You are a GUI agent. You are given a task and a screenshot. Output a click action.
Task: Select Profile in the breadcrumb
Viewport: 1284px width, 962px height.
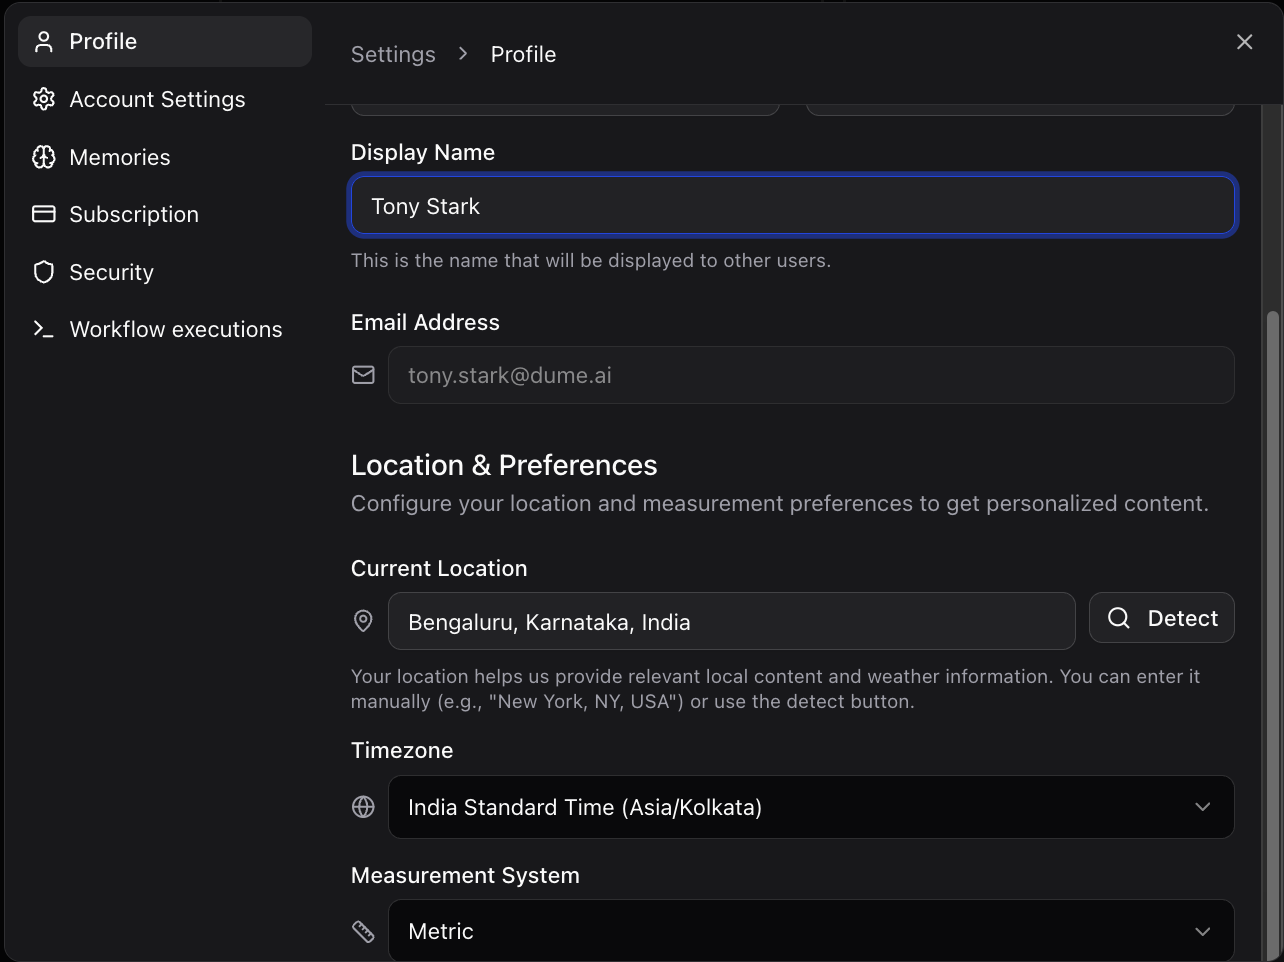523,54
